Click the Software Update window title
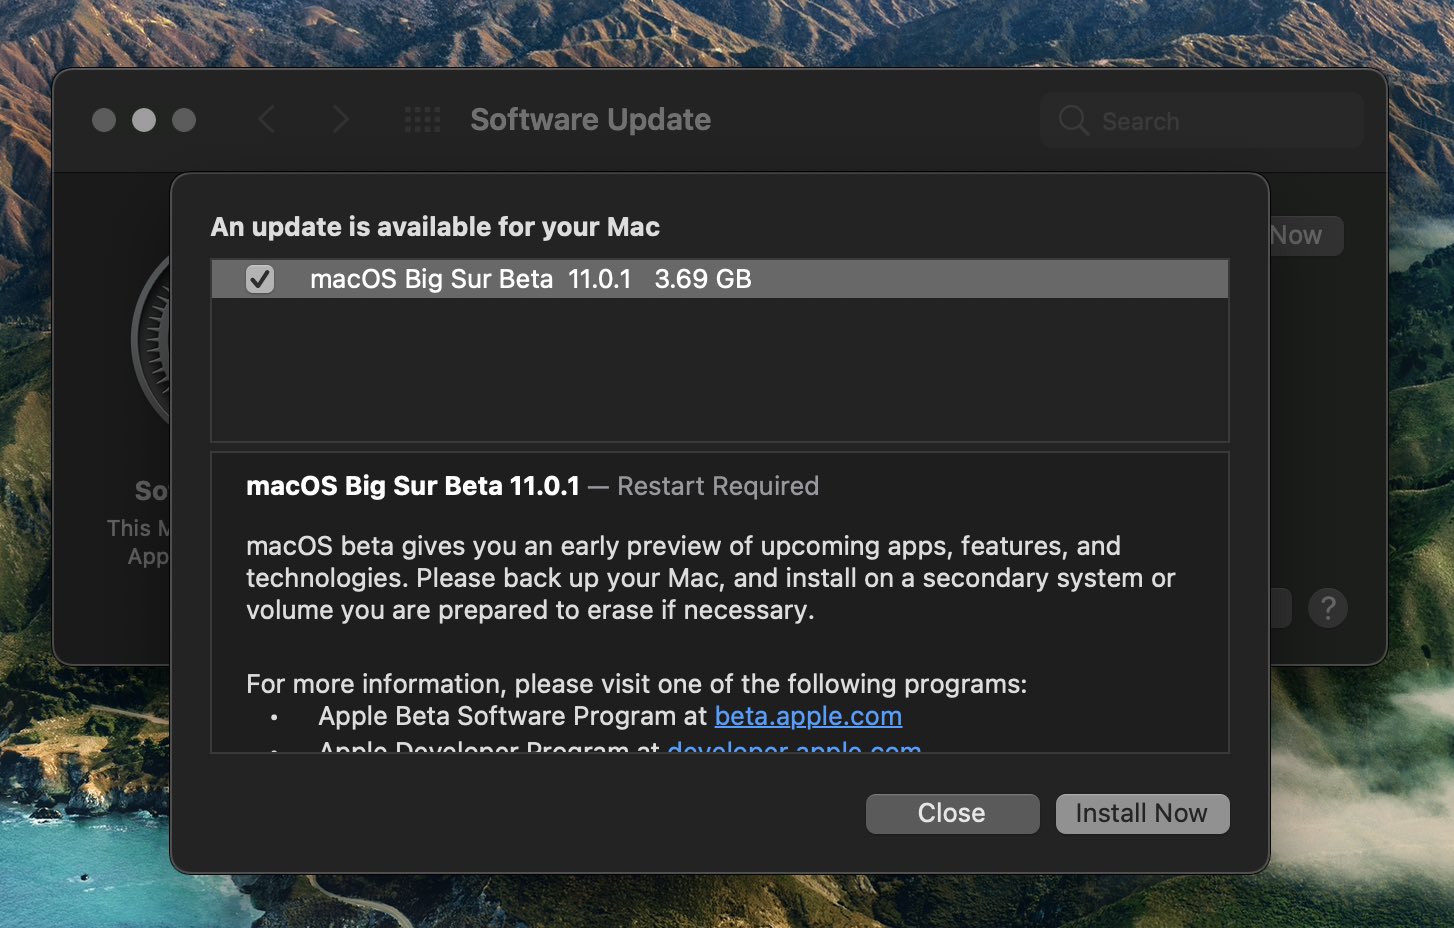 591,120
